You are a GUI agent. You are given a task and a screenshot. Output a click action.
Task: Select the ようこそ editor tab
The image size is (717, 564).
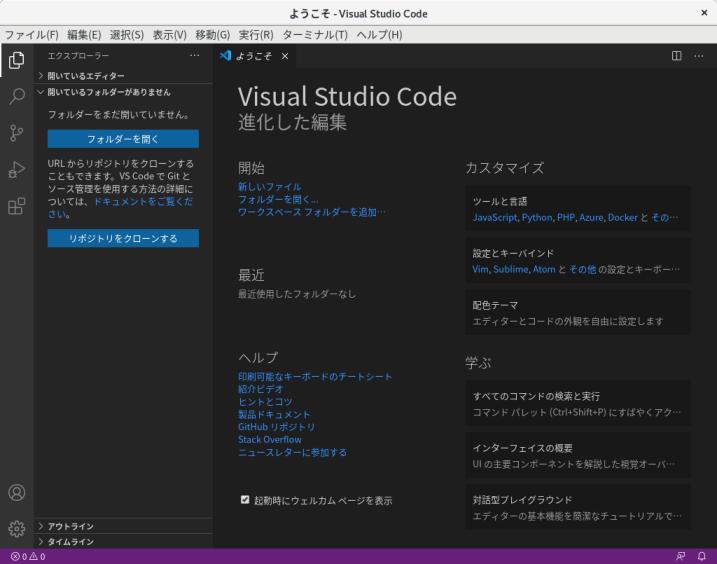pyautogui.click(x=254, y=56)
